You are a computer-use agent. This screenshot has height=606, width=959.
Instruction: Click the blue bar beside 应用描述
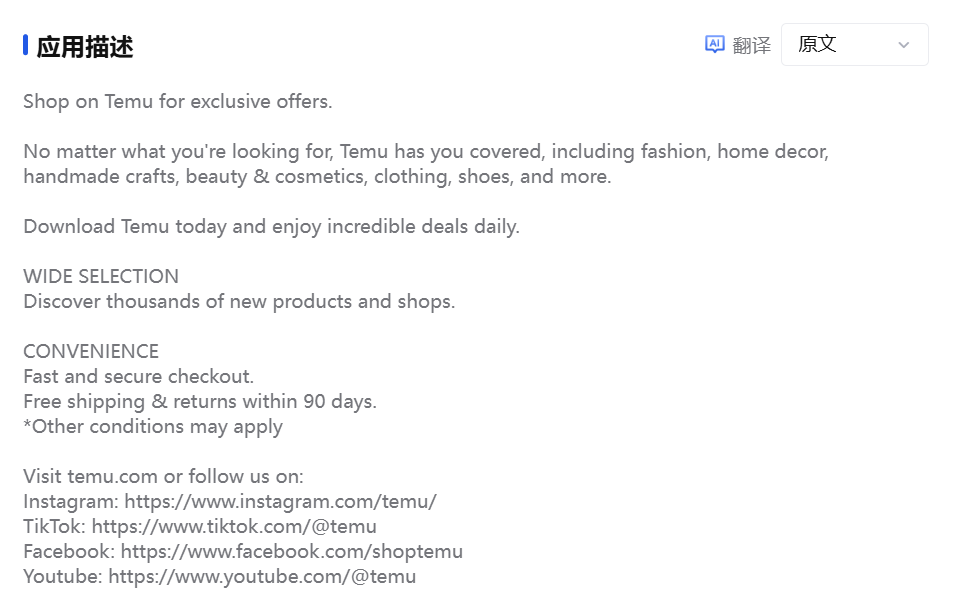tap(25, 45)
